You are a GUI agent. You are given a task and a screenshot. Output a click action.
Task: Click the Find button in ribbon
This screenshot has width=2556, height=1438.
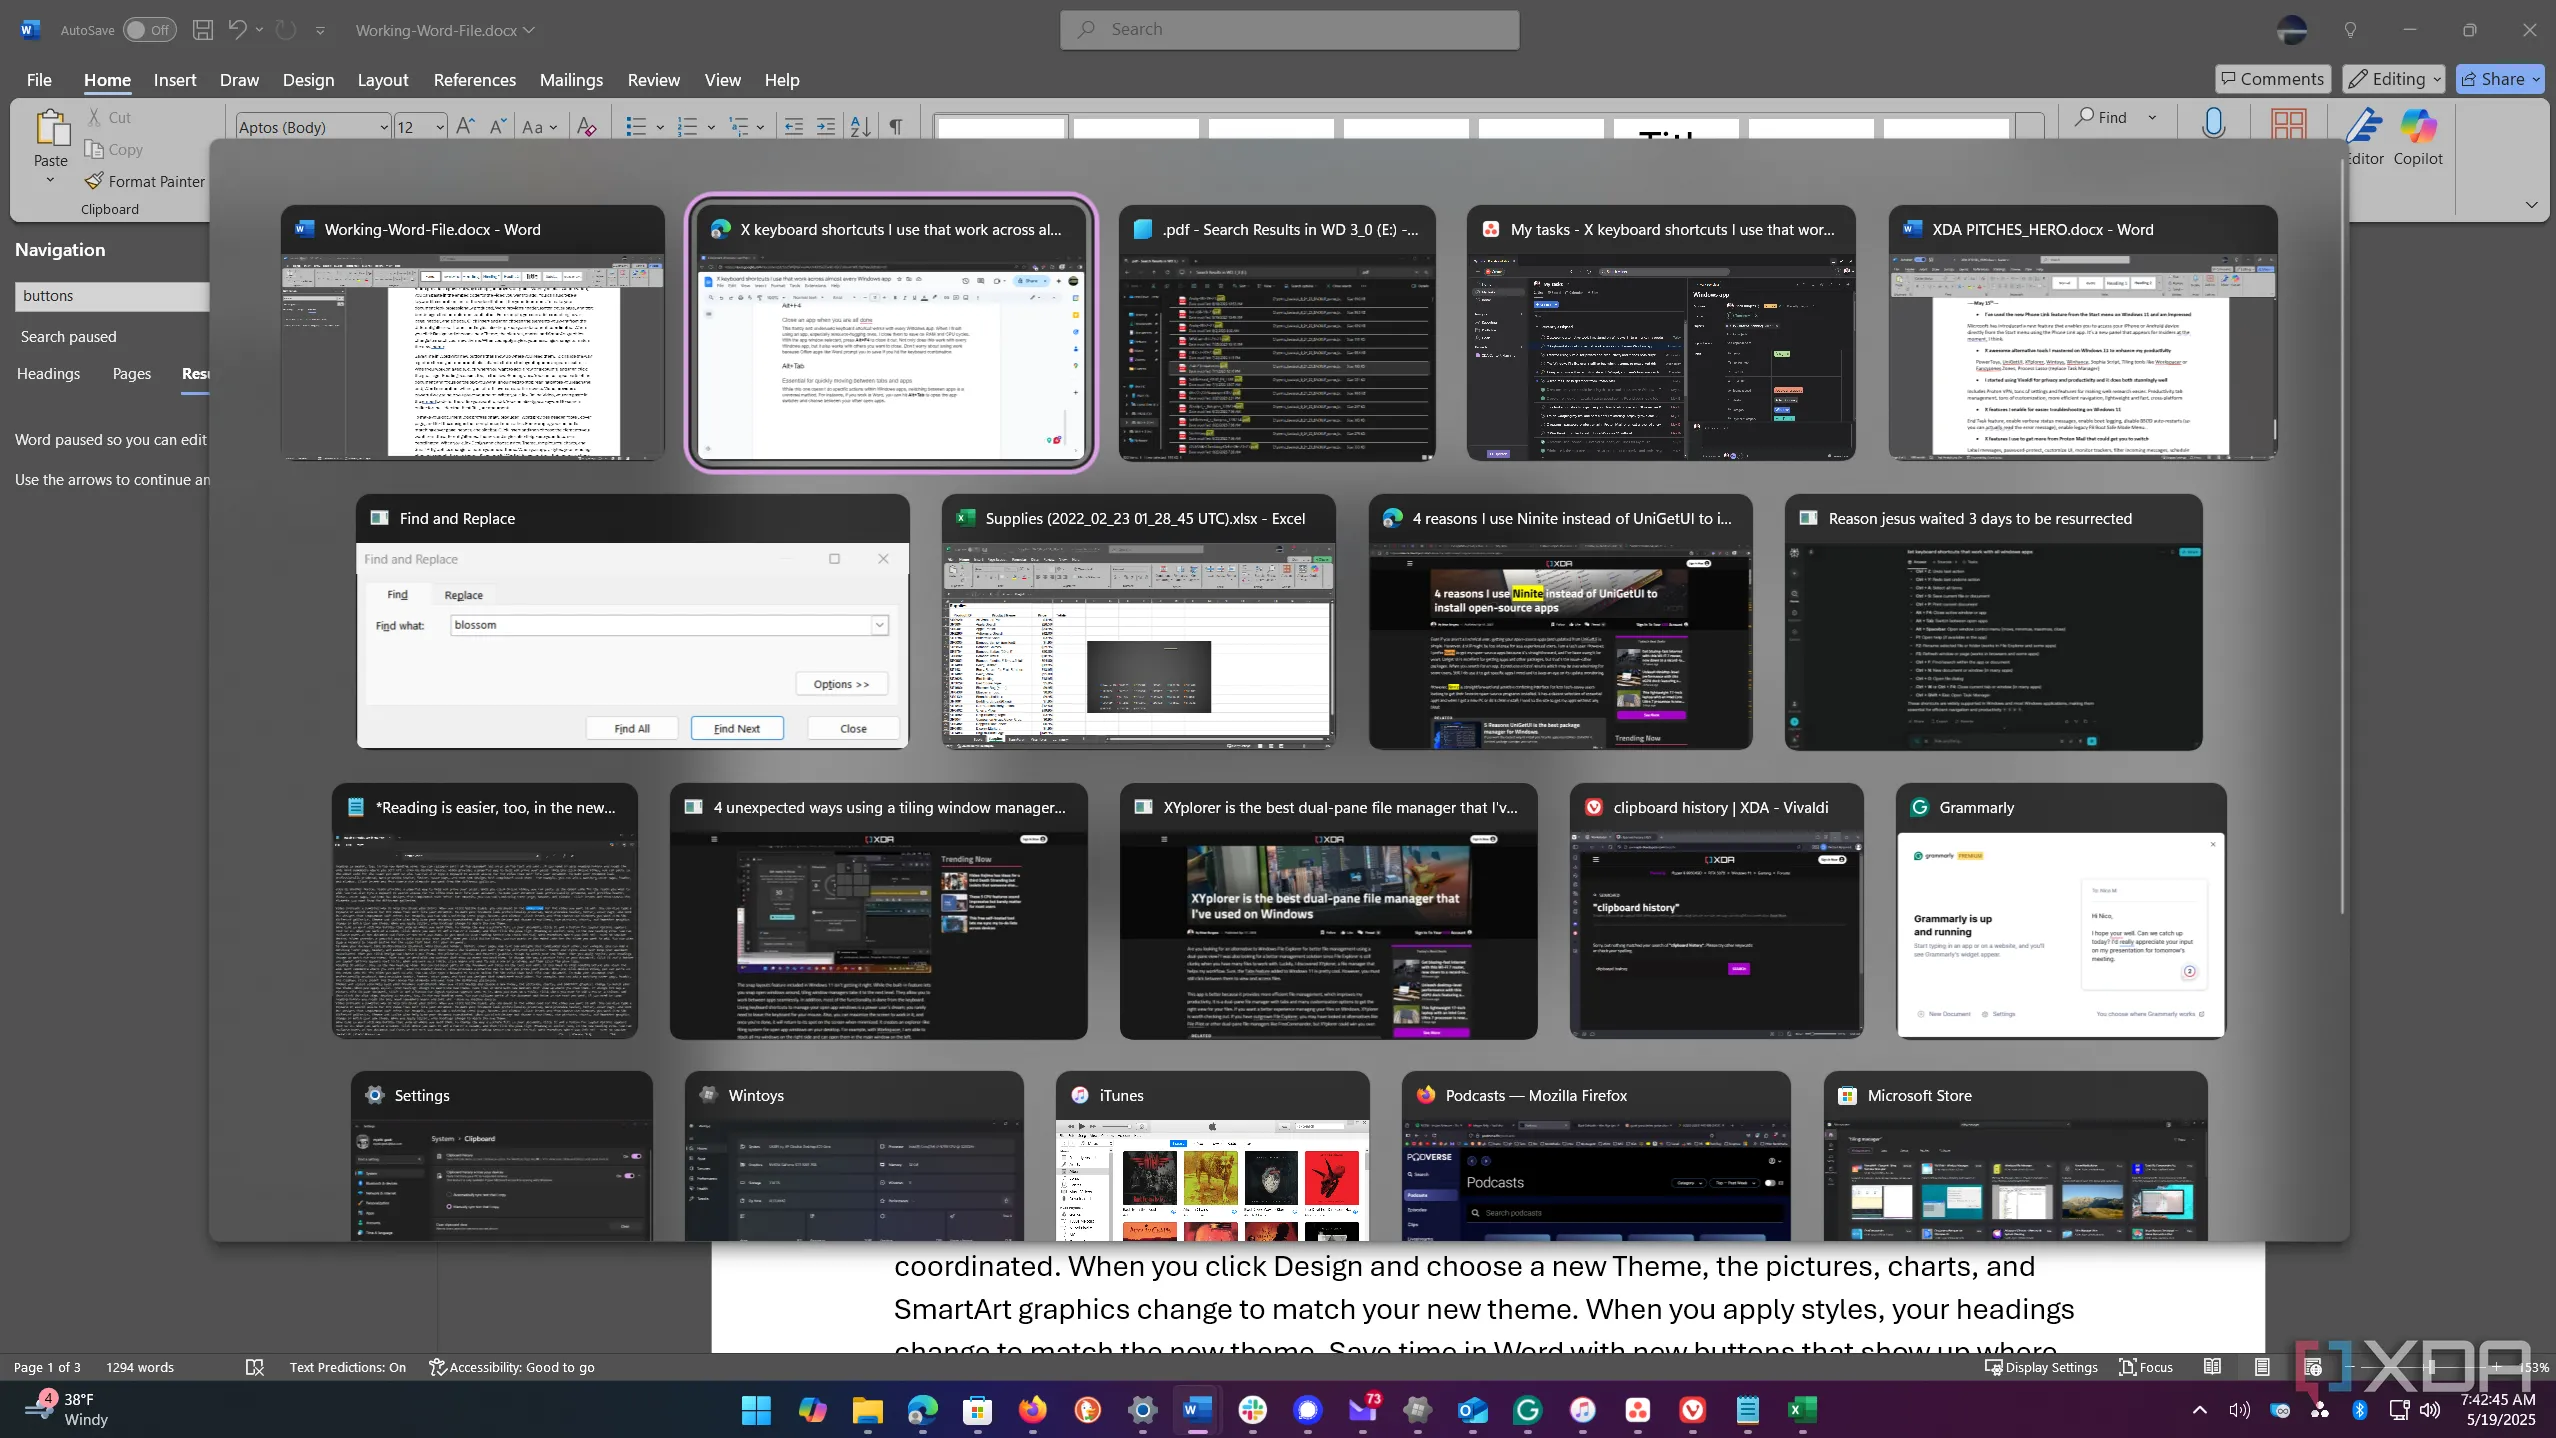[x=2101, y=117]
